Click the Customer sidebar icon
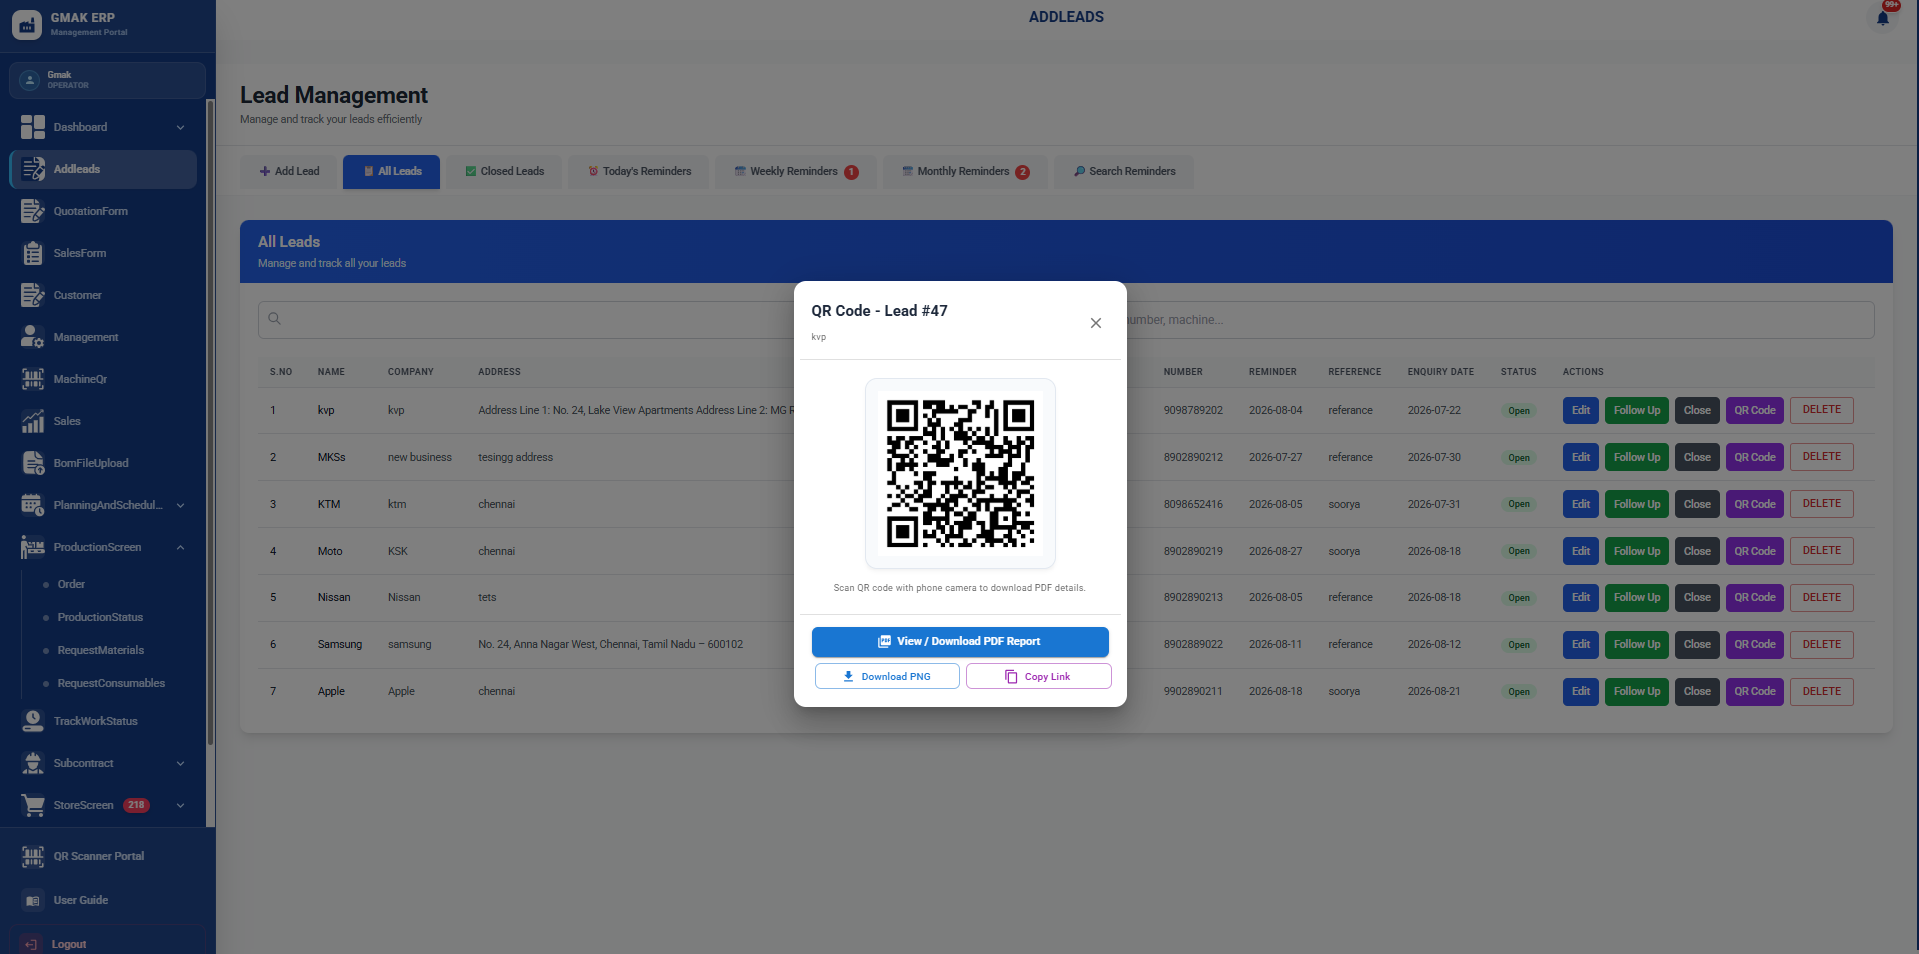This screenshot has width=1919, height=954. (x=33, y=295)
